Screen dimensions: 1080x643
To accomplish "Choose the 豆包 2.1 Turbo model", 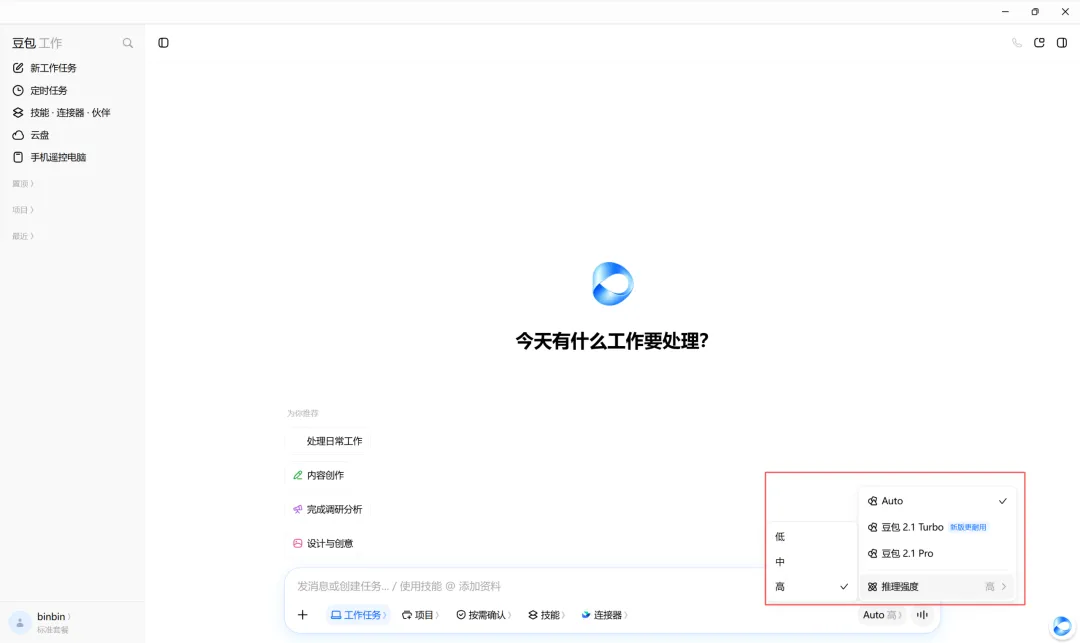I will [937, 527].
